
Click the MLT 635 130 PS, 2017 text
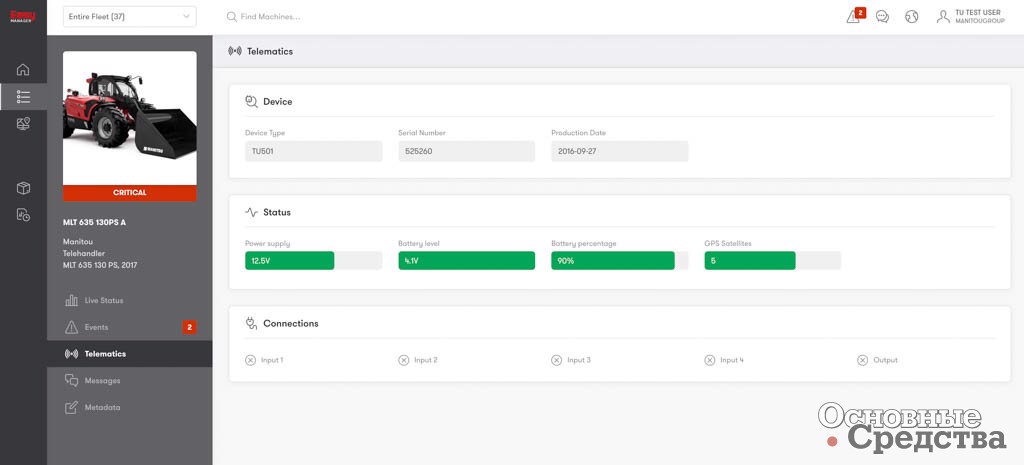tap(100, 265)
